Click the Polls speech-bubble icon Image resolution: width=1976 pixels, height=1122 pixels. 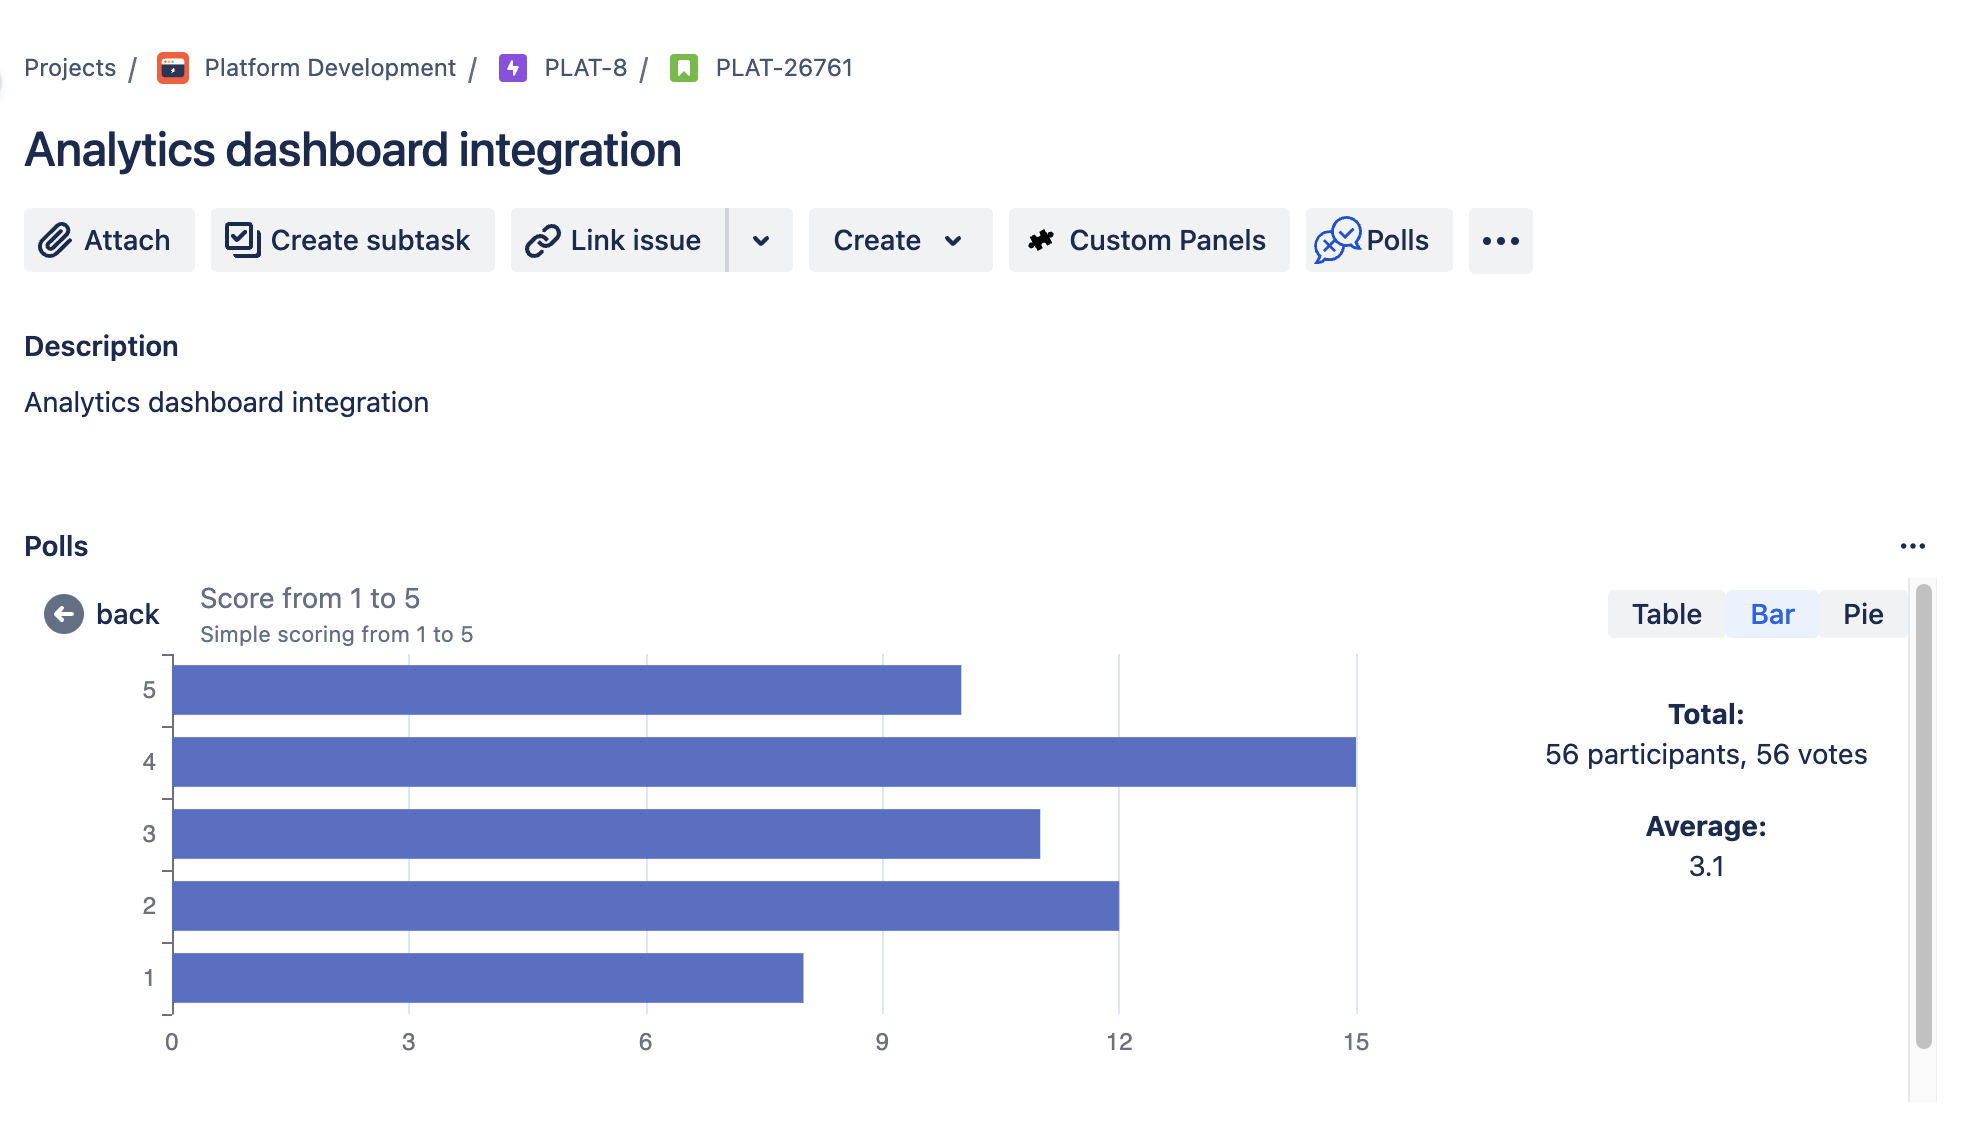coord(1338,240)
